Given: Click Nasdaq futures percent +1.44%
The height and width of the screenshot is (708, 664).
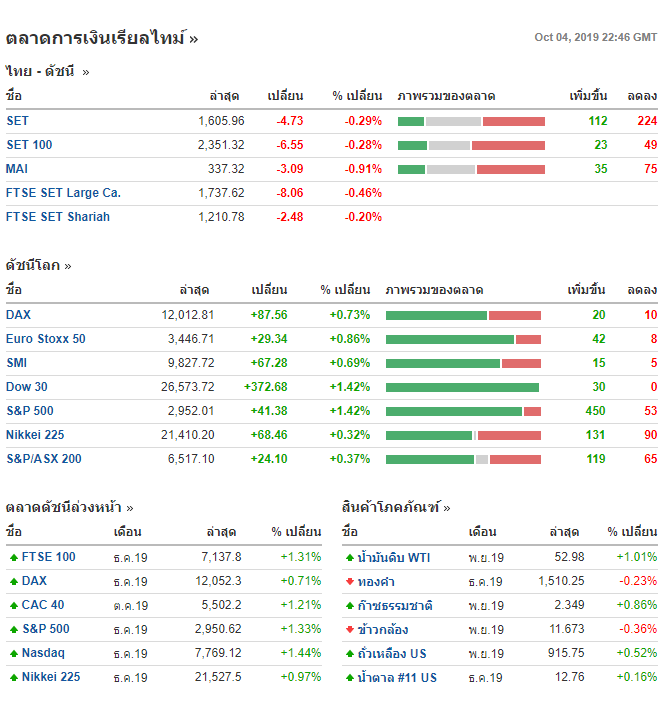Looking at the screenshot, I should point(301,652).
